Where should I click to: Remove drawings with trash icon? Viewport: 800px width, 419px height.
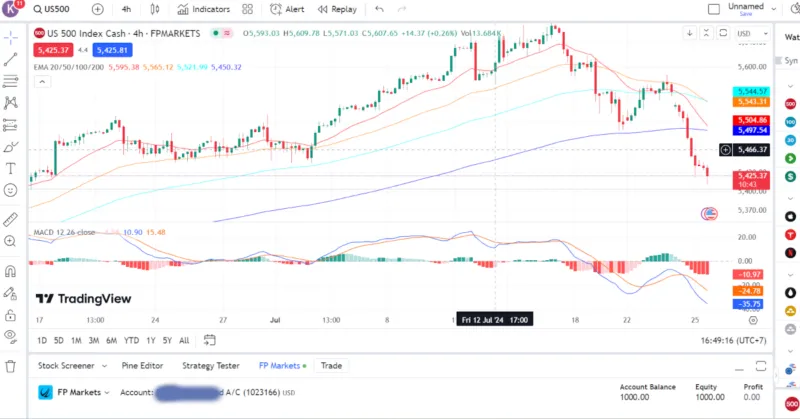10,366
